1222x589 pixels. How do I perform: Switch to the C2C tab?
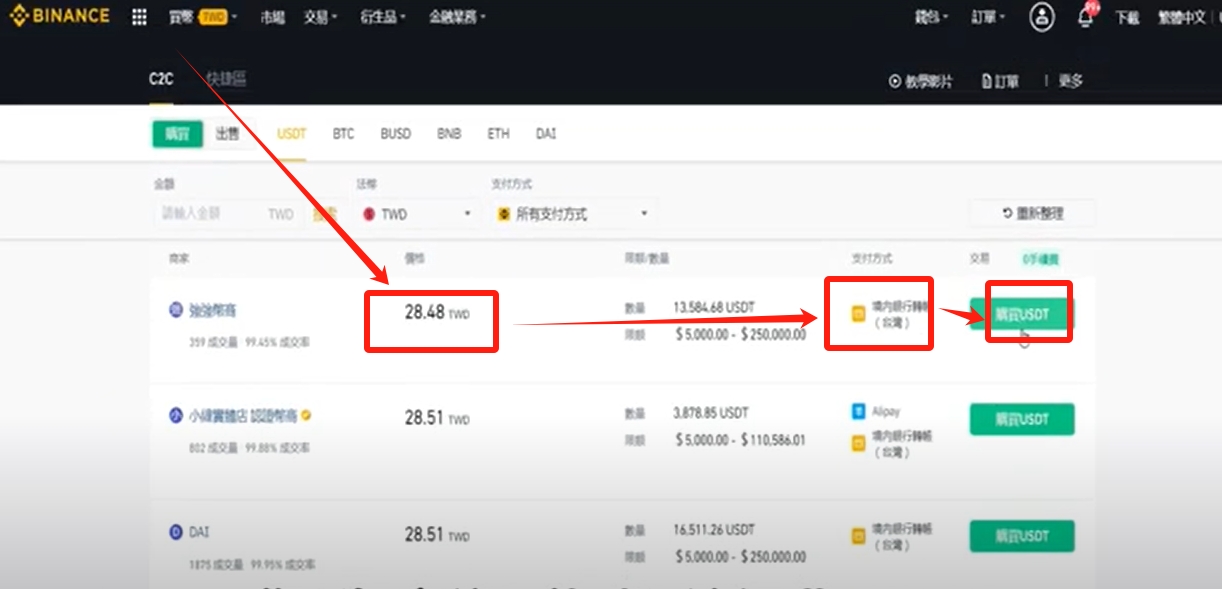pyautogui.click(x=160, y=80)
